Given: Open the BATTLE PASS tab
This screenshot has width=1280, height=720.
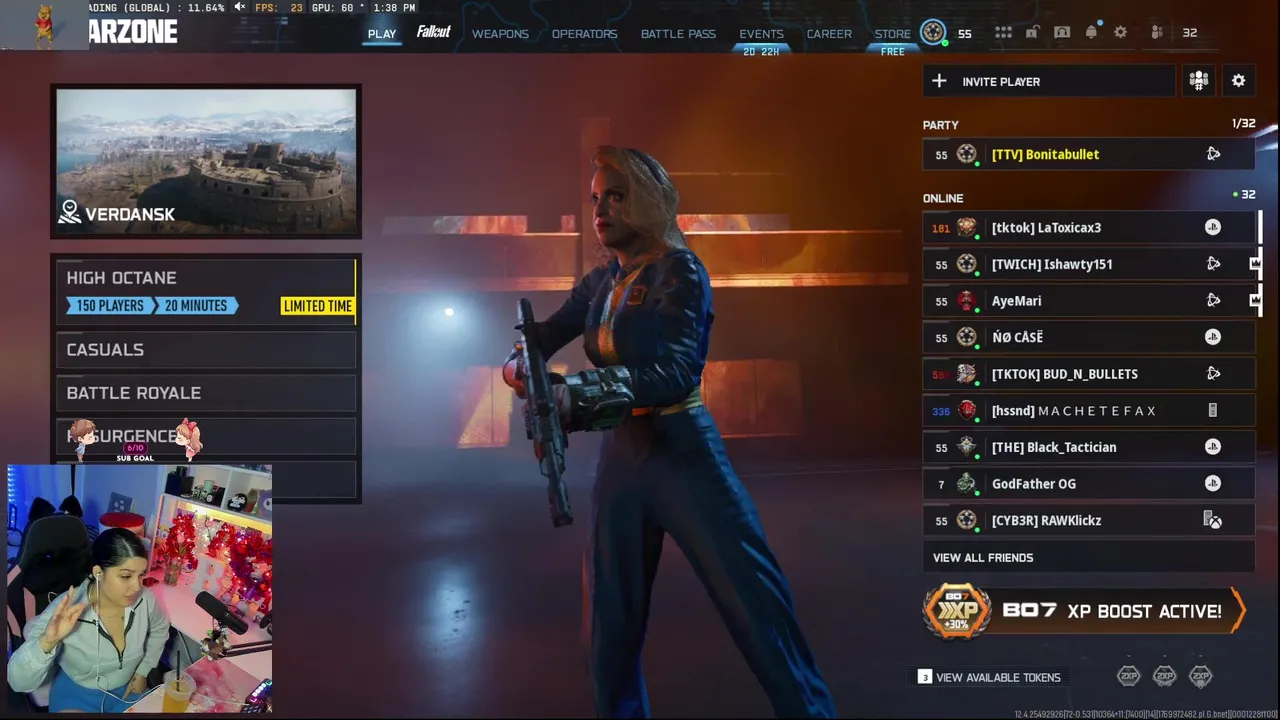Looking at the screenshot, I should [678, 34].
